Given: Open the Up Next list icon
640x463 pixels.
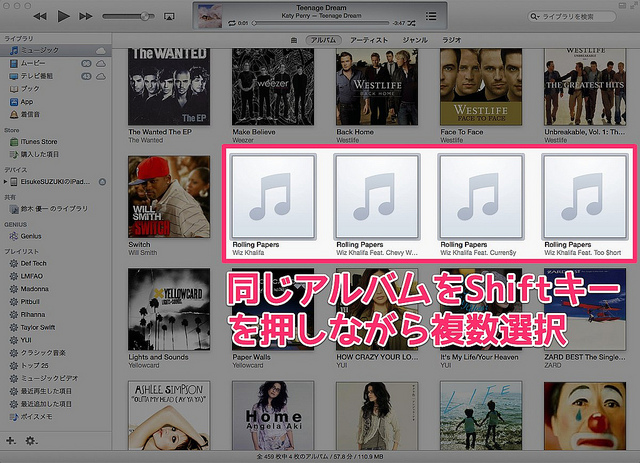Looking at the screenshot, I should [431, 16].
